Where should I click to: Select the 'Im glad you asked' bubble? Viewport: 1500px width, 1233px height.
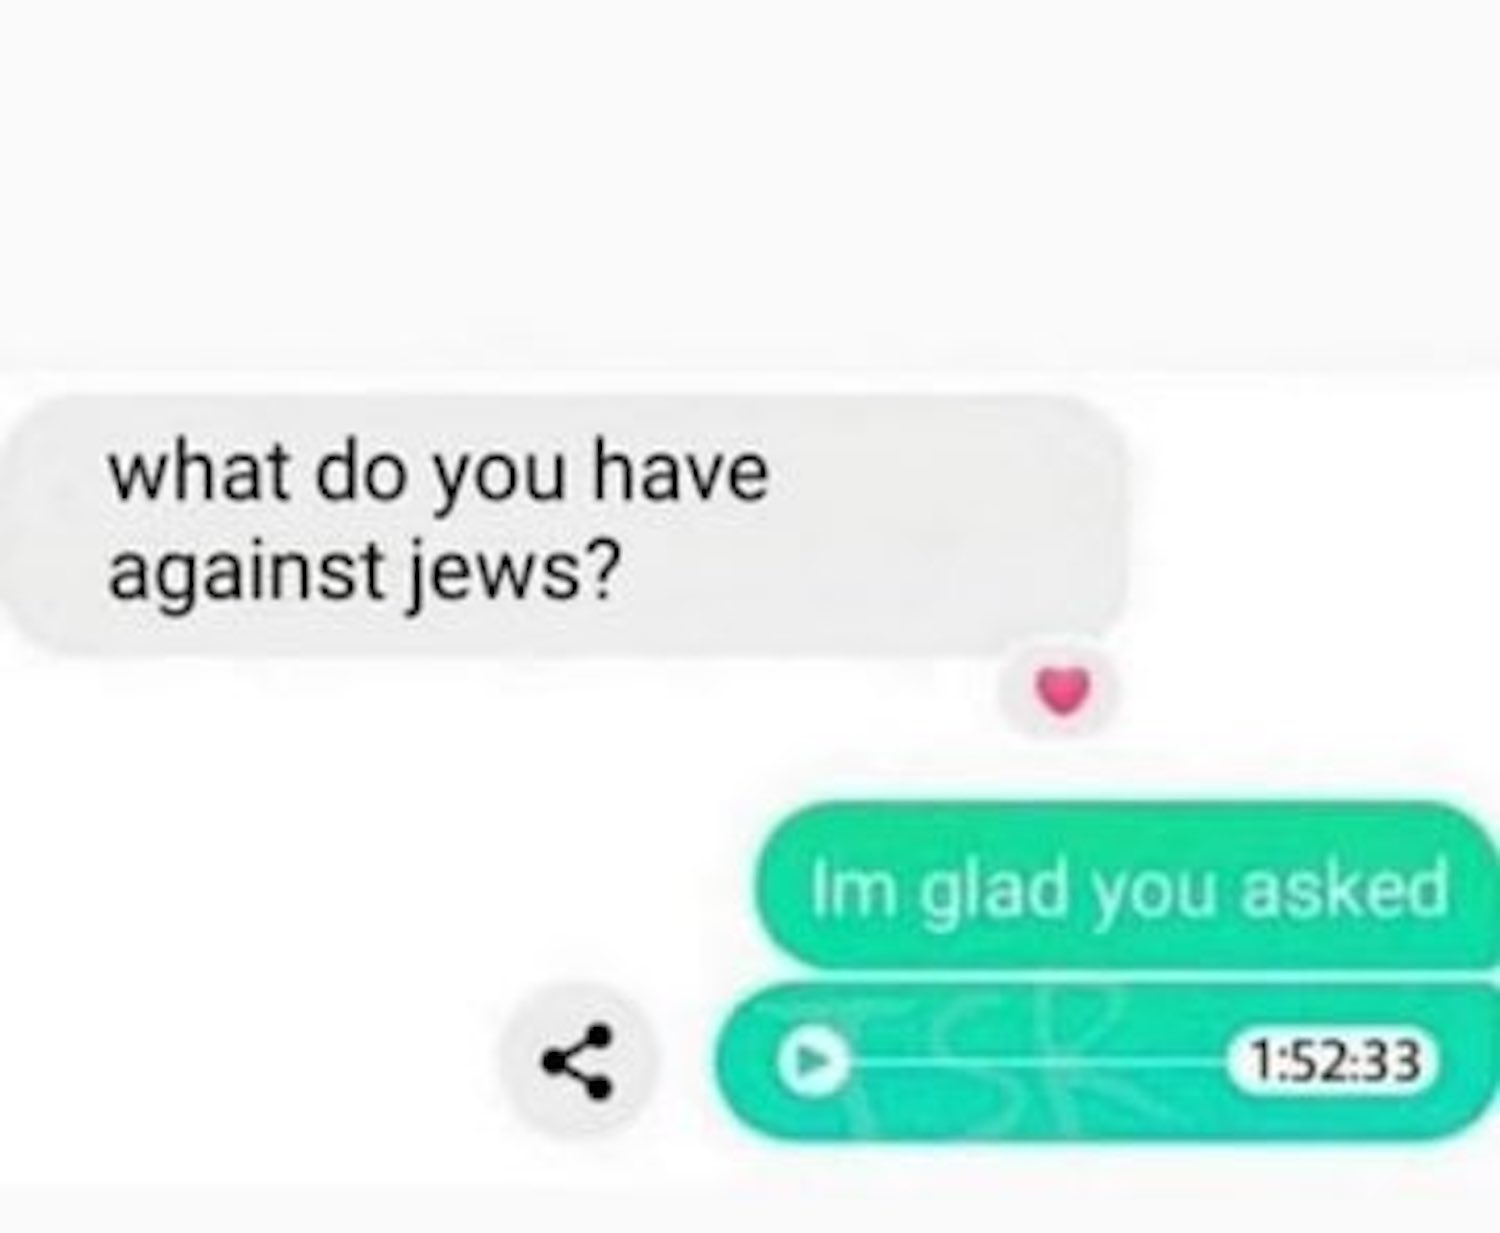click(x=1128, y=886)
